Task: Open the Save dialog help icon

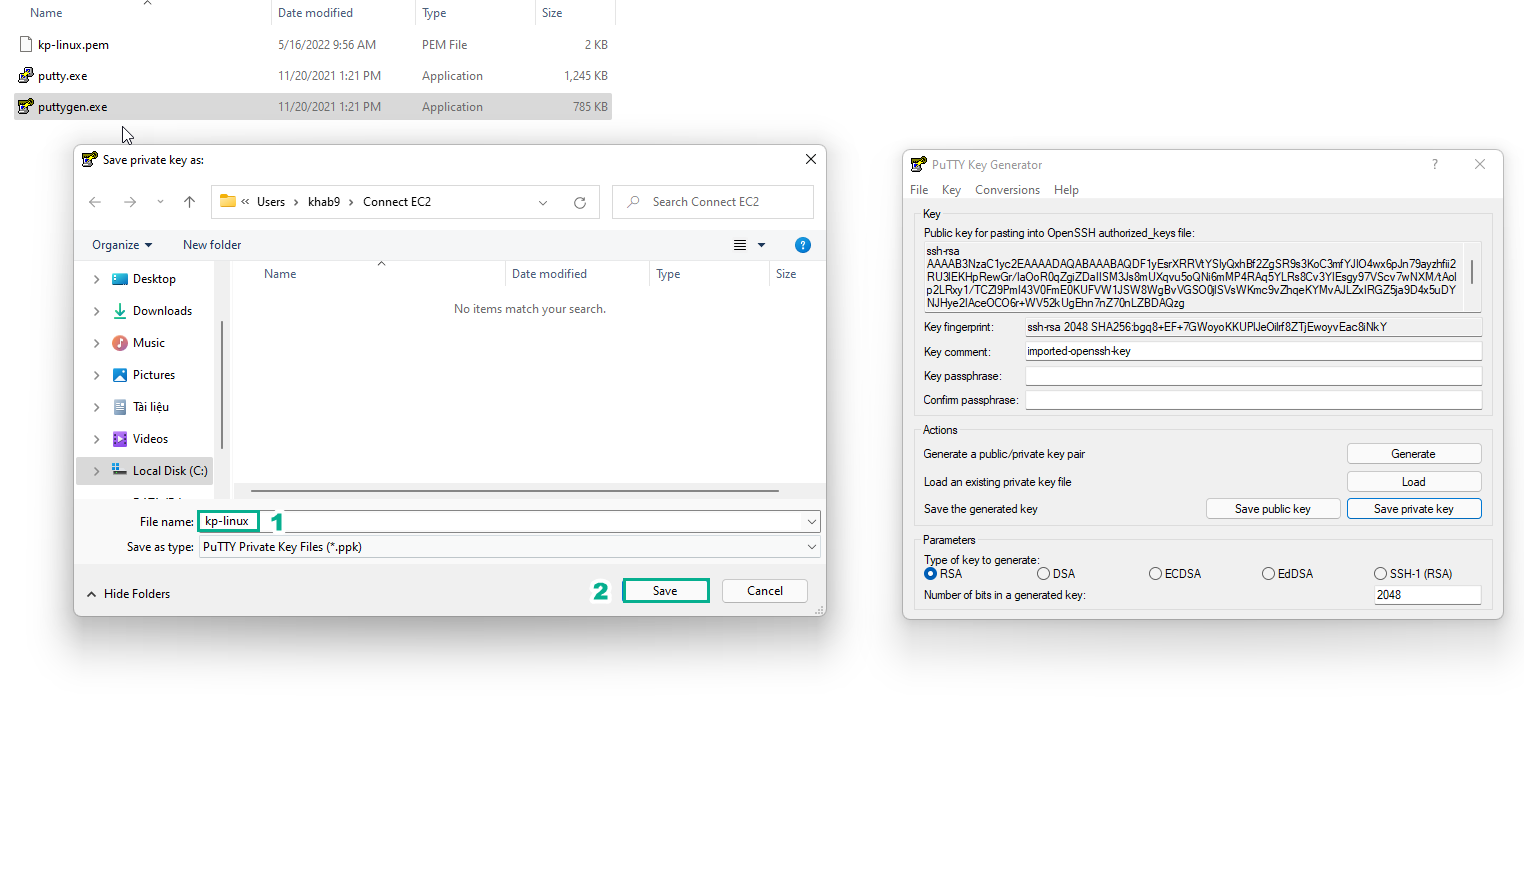Action: (802, 245)
